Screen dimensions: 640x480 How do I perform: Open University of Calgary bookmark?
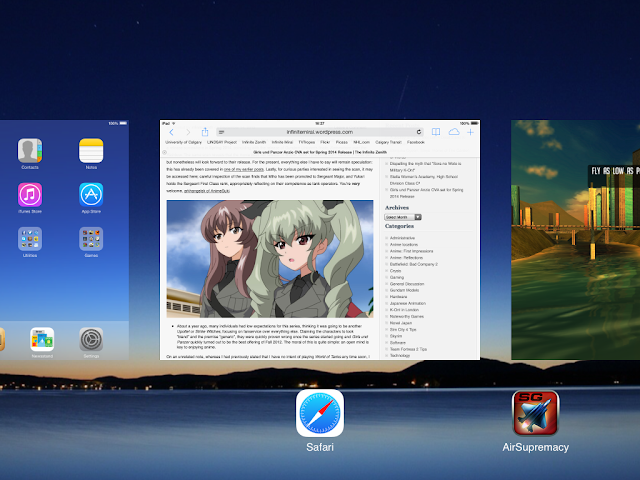[183, 142]
